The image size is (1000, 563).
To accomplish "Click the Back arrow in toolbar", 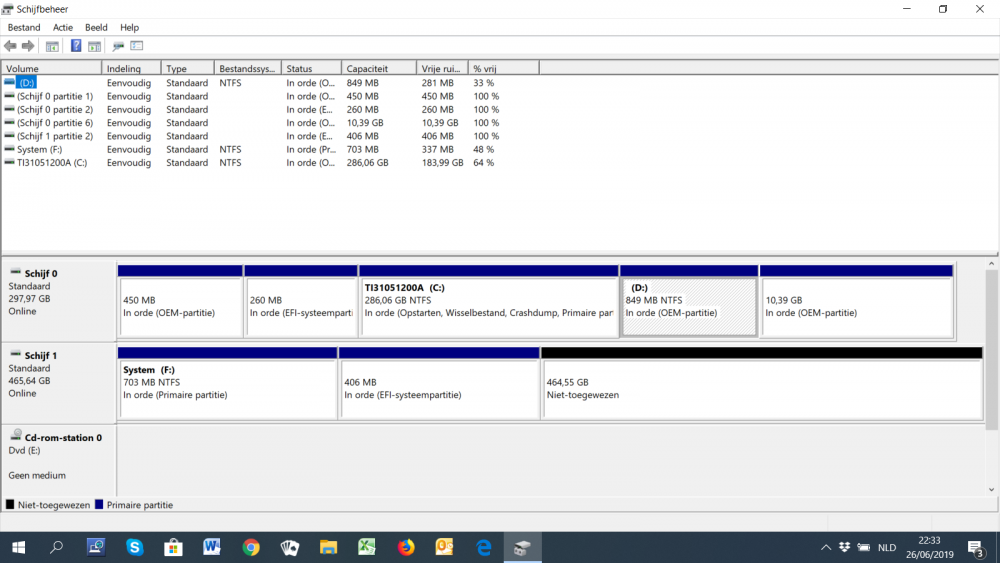I will click(x=11, y=46).
